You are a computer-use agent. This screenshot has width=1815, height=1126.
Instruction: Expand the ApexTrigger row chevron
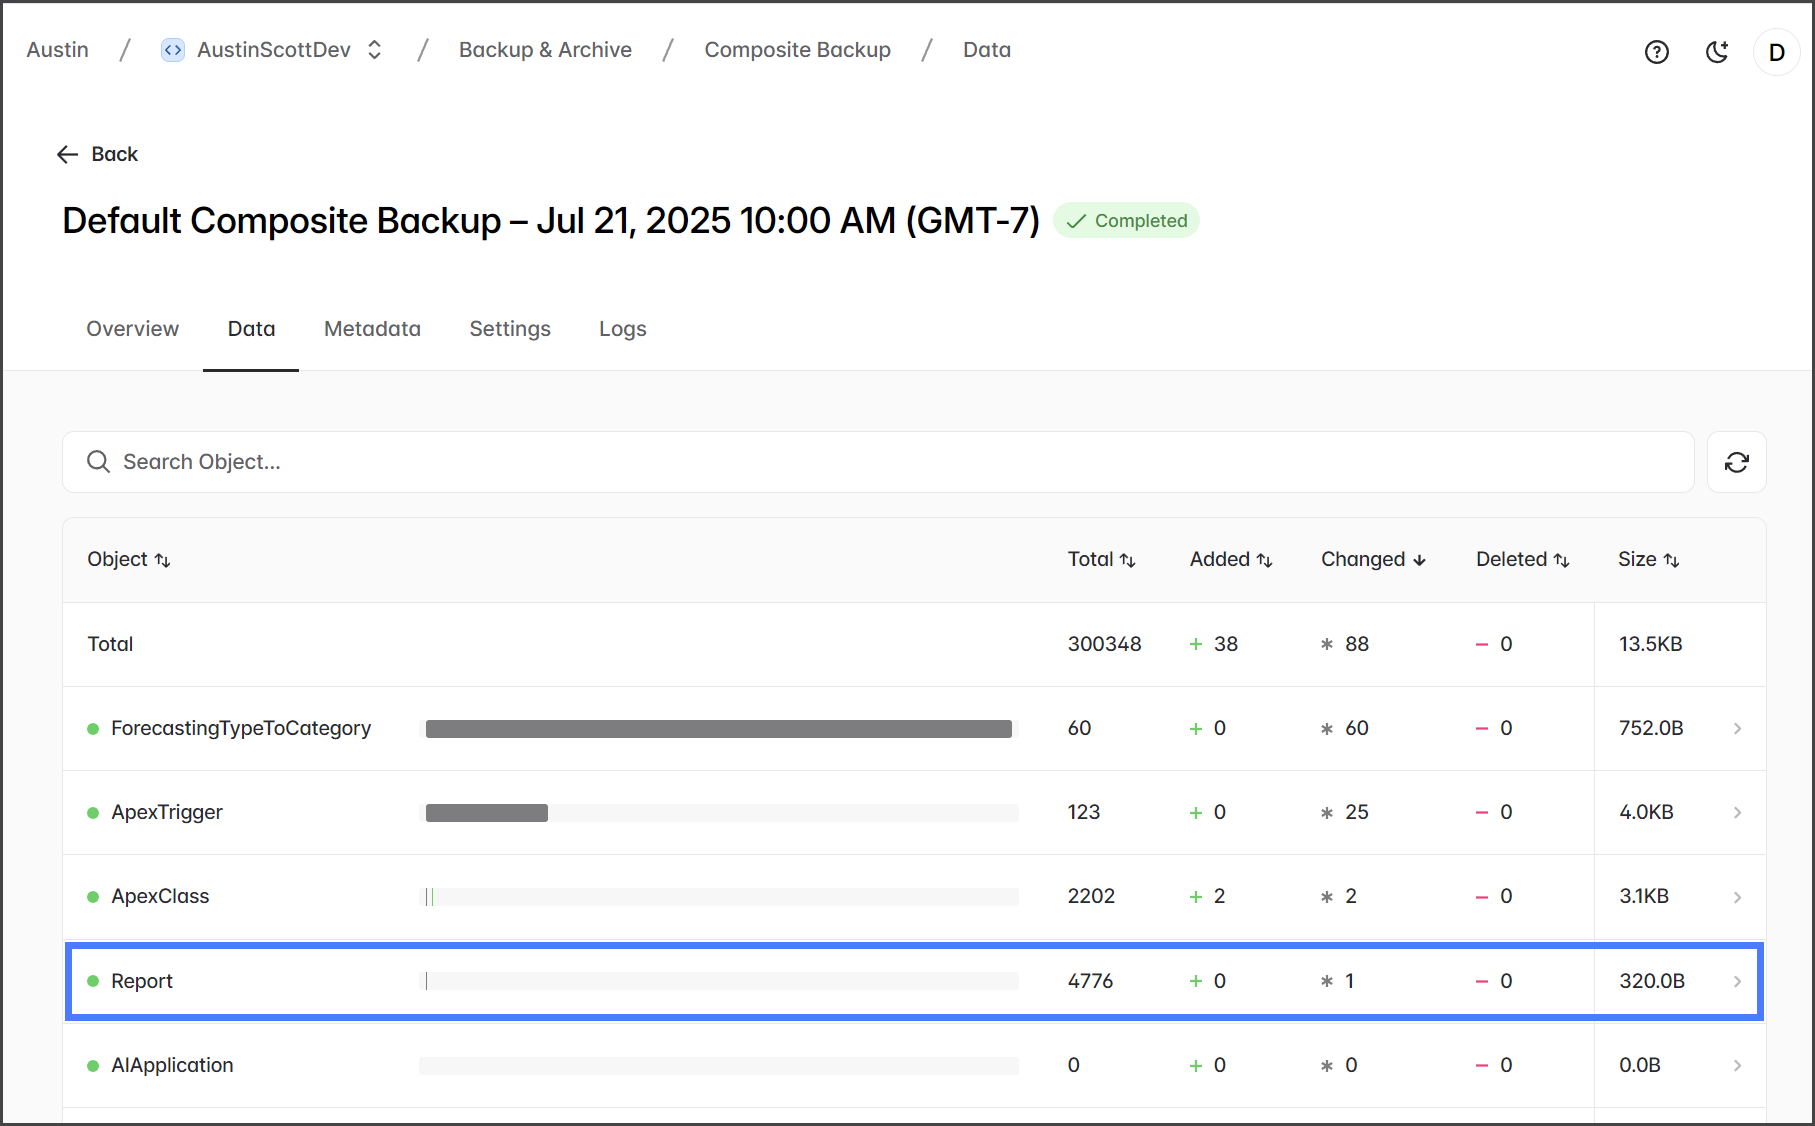click(x=1737, y=813)
